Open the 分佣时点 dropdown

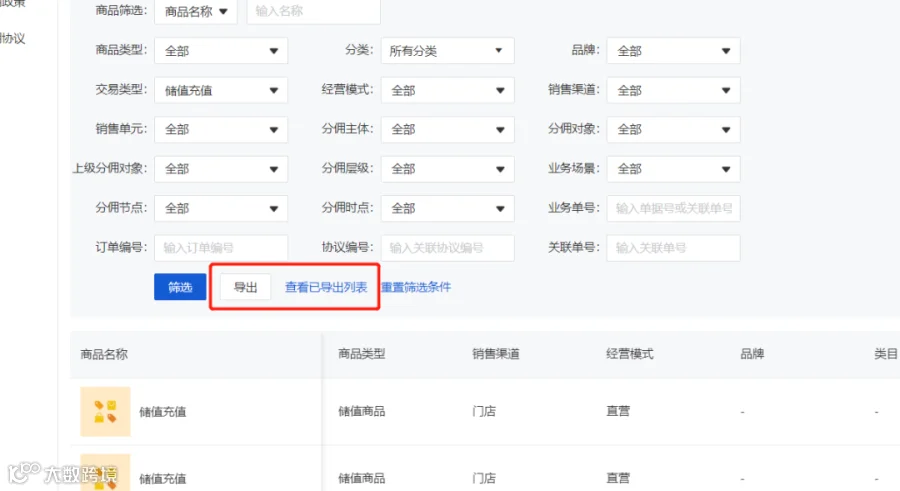(448, 208)
